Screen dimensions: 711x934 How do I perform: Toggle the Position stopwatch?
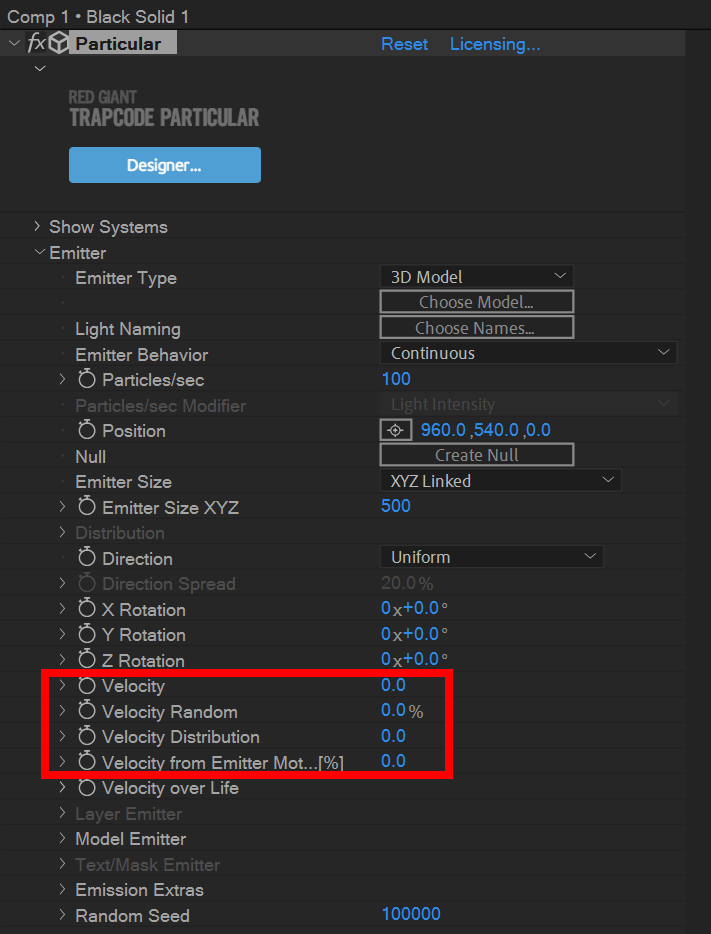[x=87, y=430]
